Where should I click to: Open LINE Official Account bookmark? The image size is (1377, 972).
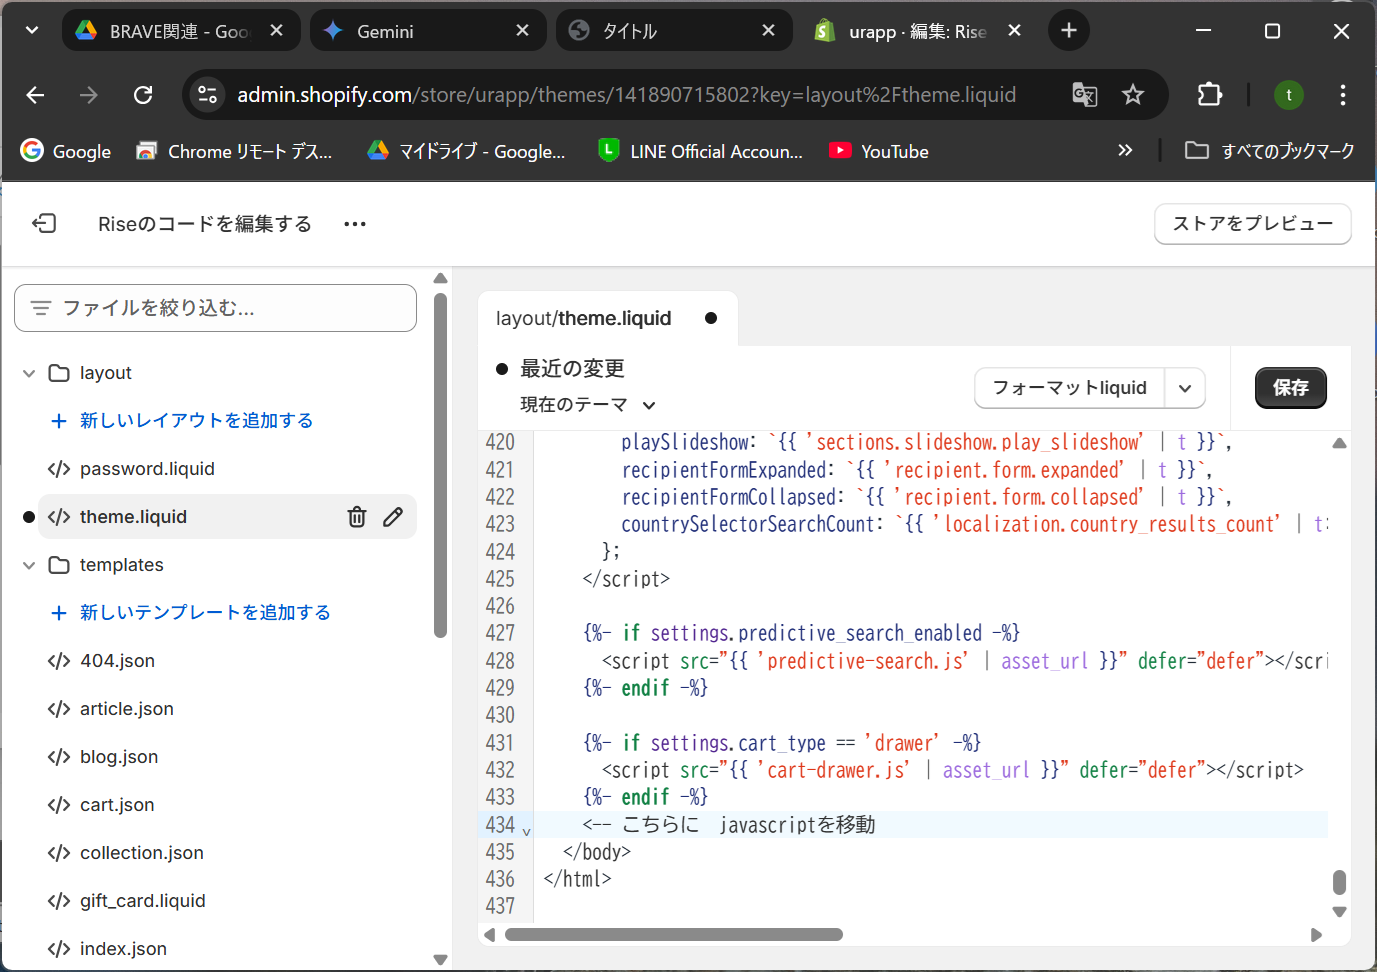701,151
